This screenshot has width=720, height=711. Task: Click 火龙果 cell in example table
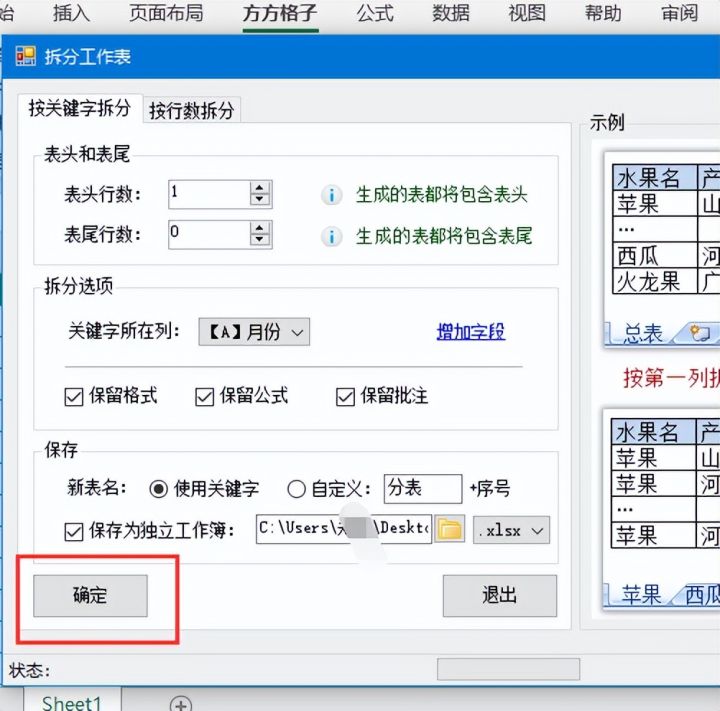click(655, 281)
